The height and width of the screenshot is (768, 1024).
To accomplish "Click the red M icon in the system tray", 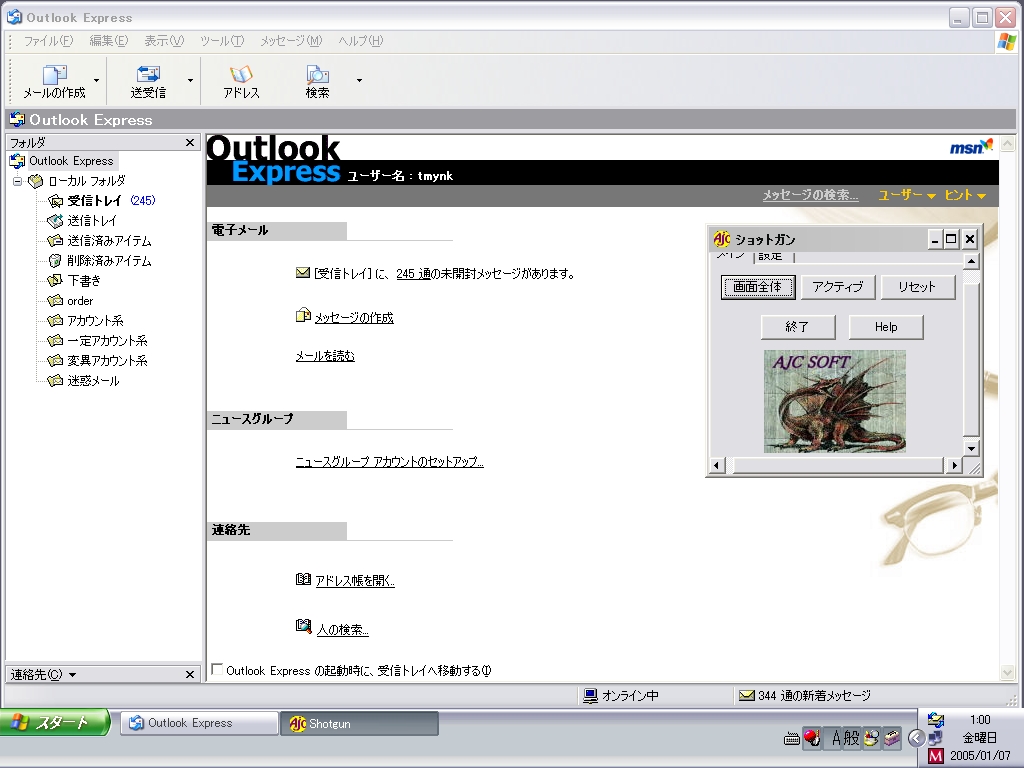I will 936,756.
